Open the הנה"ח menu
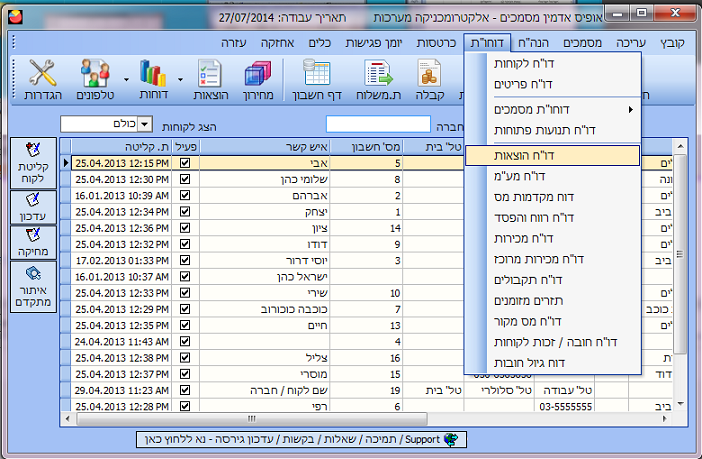Screen dimensions: 702x459 click(533, 43)
